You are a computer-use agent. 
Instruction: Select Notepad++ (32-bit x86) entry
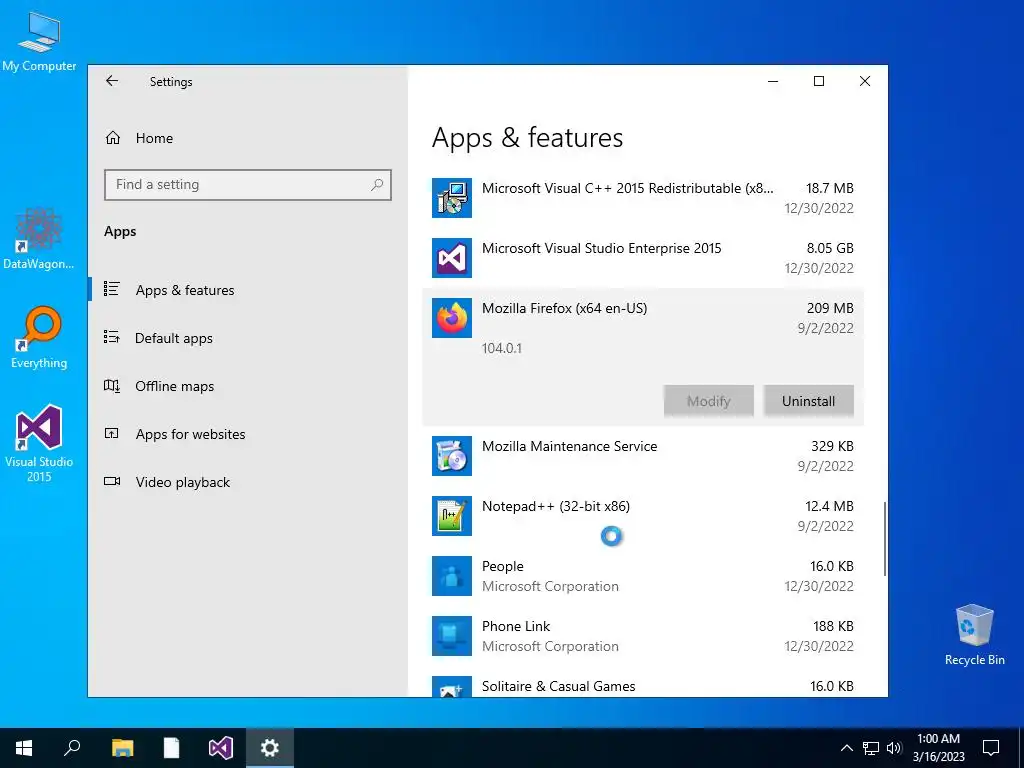643,516
